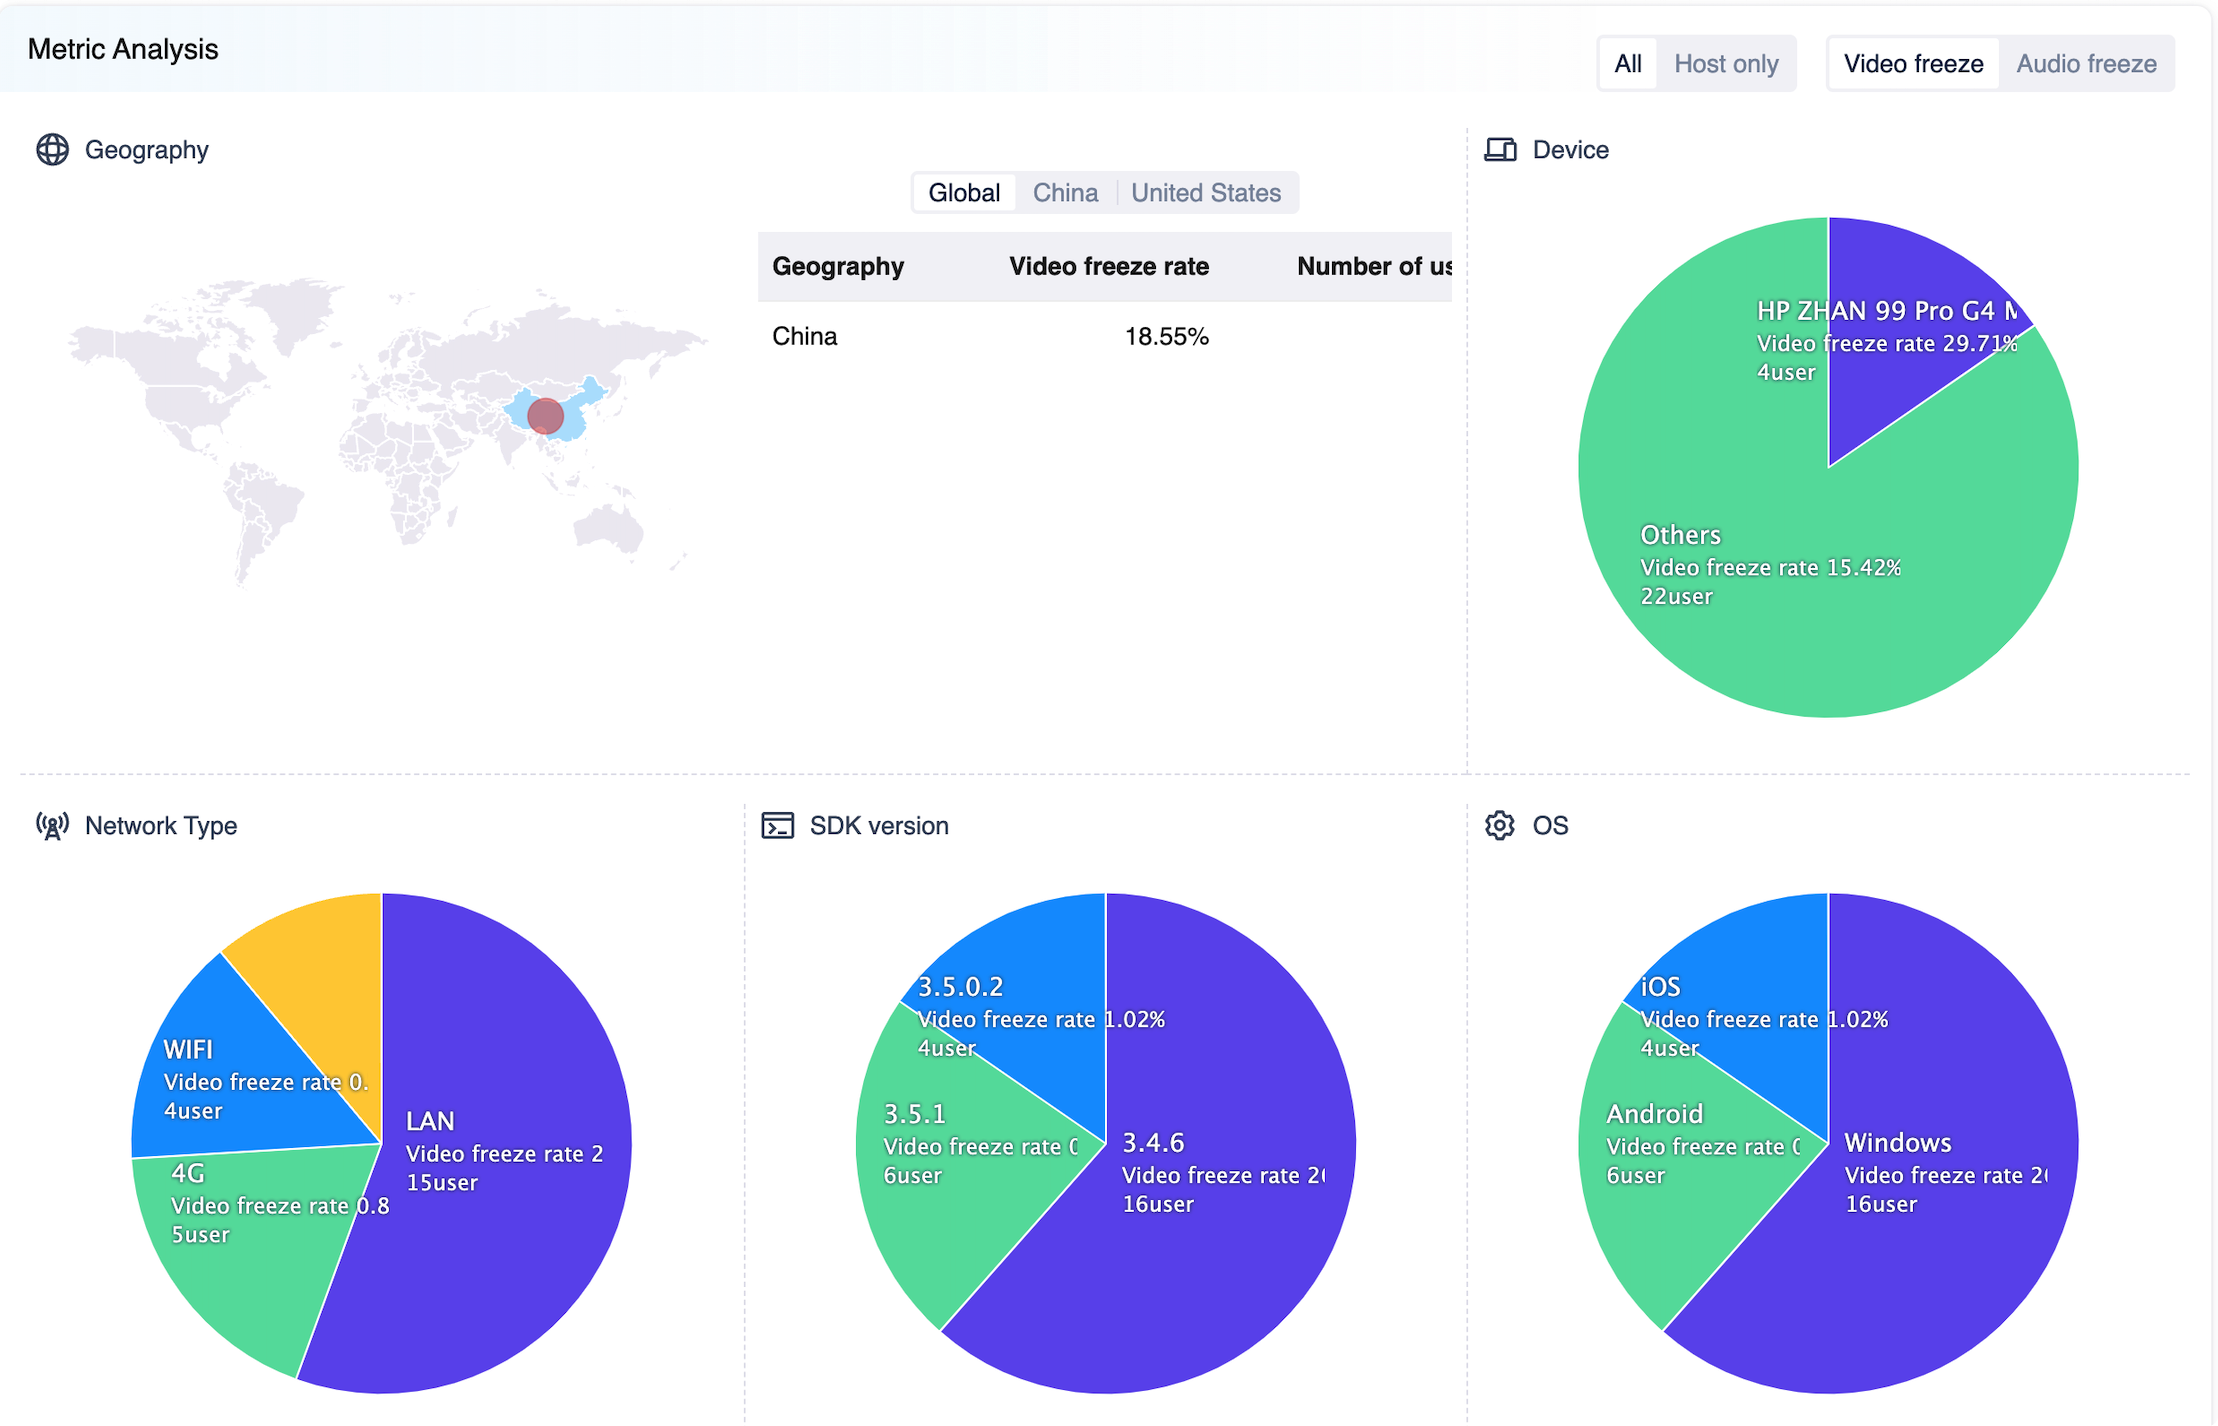Click the Device section label
Image resolution: width=2218 pixels, height=1426 pixels.
click(1570, 150)
